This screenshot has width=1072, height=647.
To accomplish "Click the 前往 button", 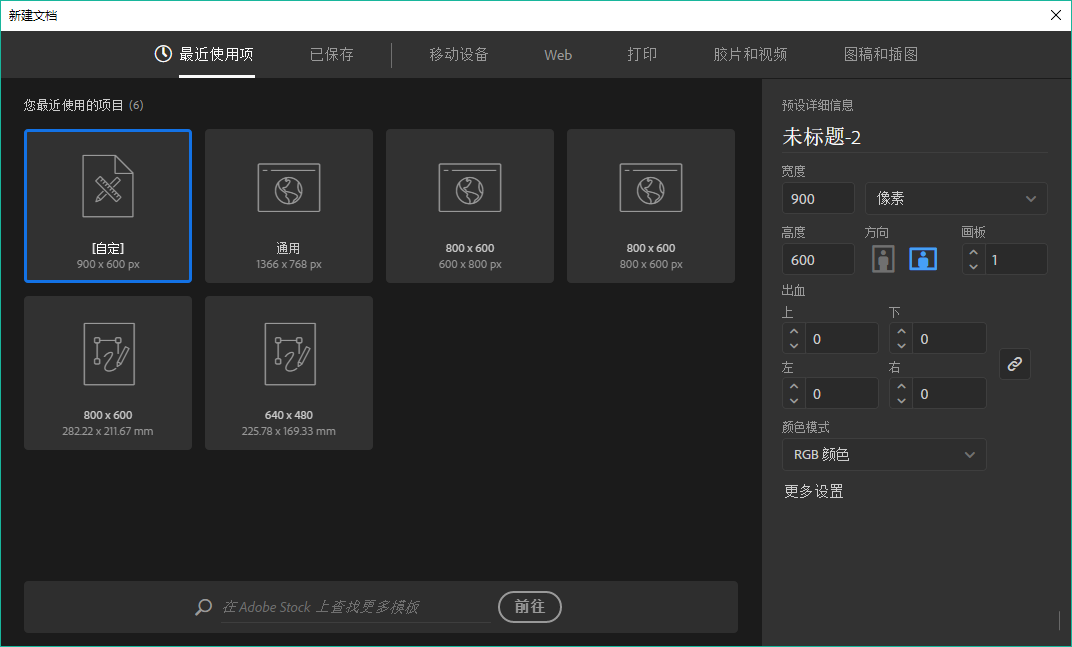I will coord(530,607).
